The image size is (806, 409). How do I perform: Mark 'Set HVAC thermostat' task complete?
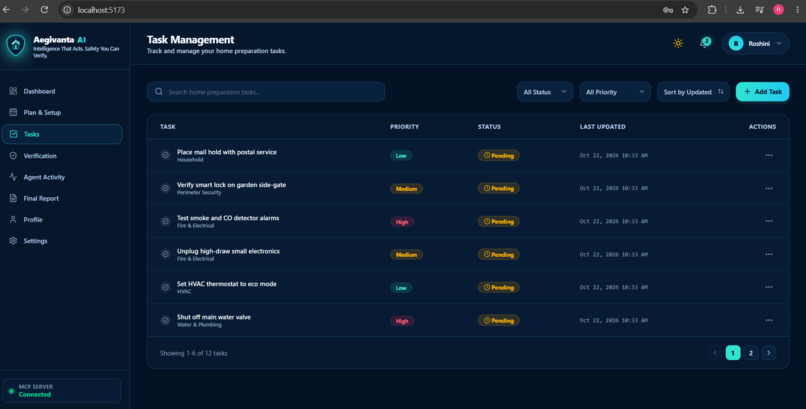pos(166,287)
